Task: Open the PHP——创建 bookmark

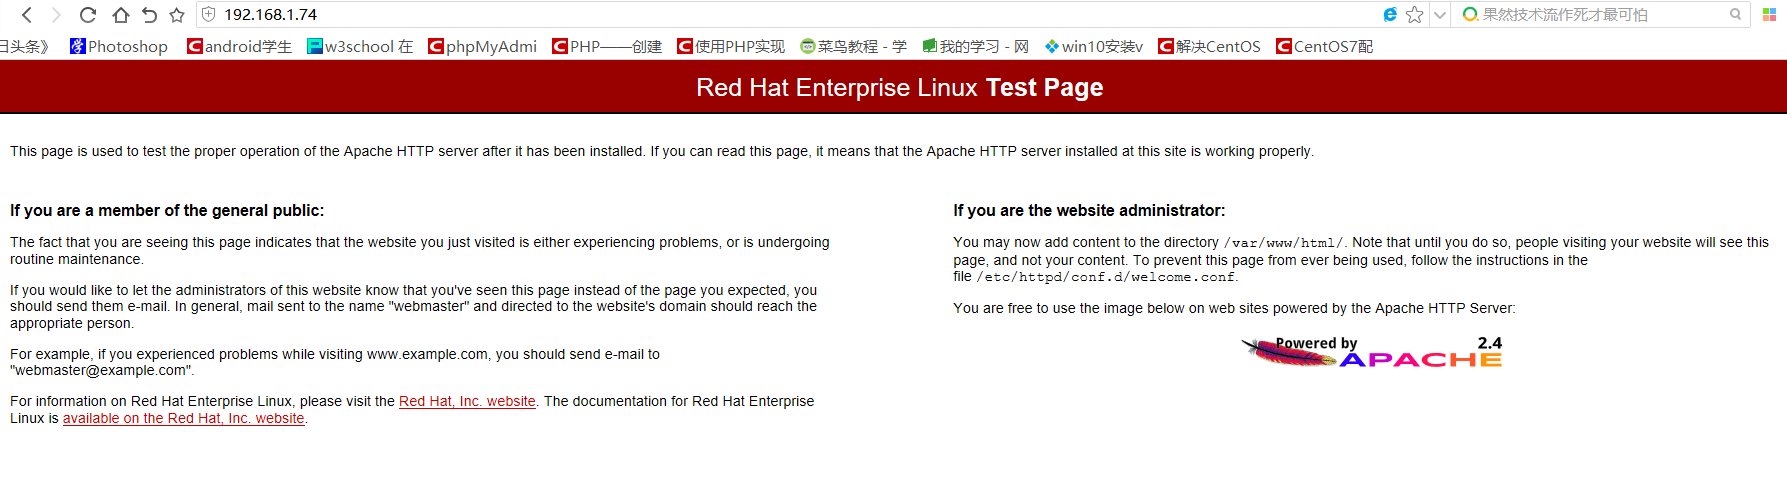Action: pos(607,46)
